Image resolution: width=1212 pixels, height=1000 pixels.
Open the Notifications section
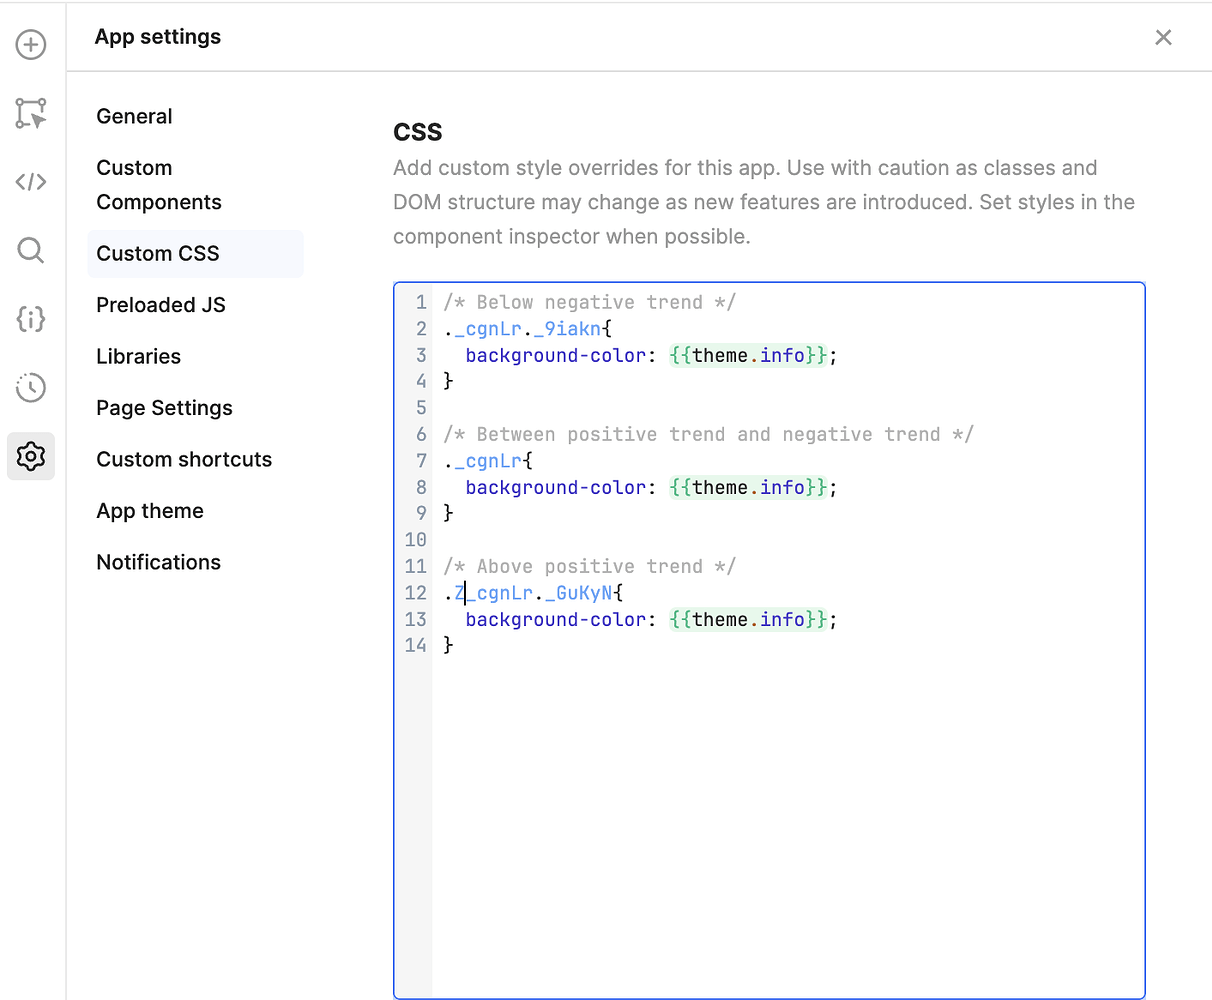pos(159,562)
